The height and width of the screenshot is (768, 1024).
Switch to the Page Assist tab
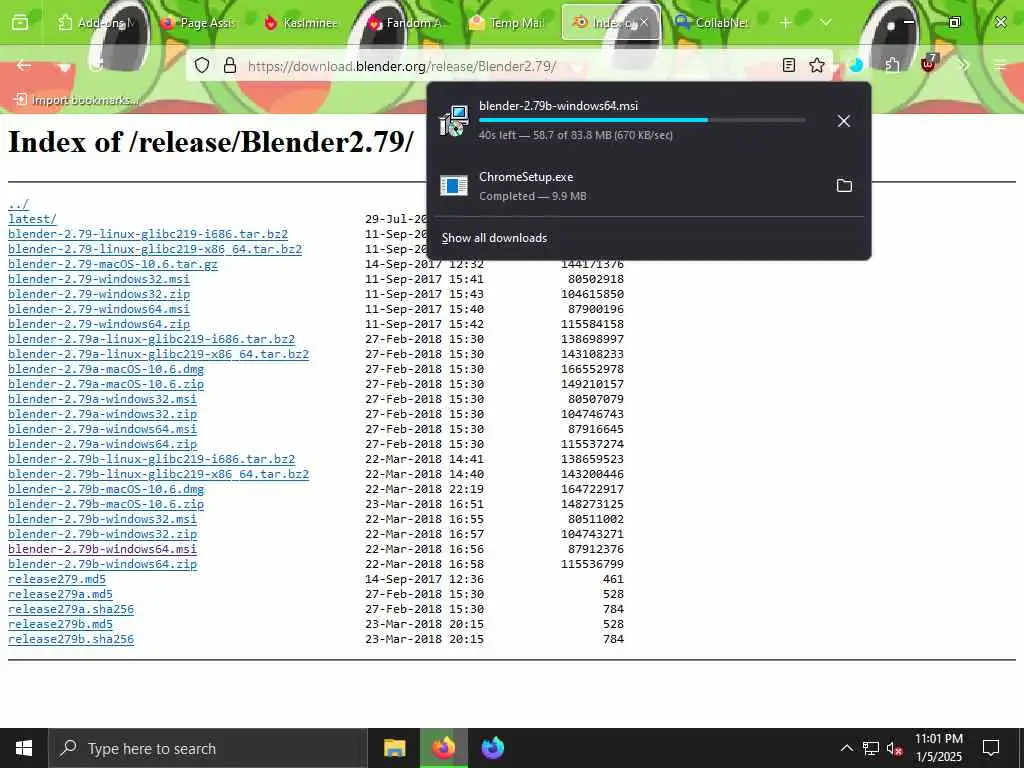pyautogui.click(x=198, y=23)
